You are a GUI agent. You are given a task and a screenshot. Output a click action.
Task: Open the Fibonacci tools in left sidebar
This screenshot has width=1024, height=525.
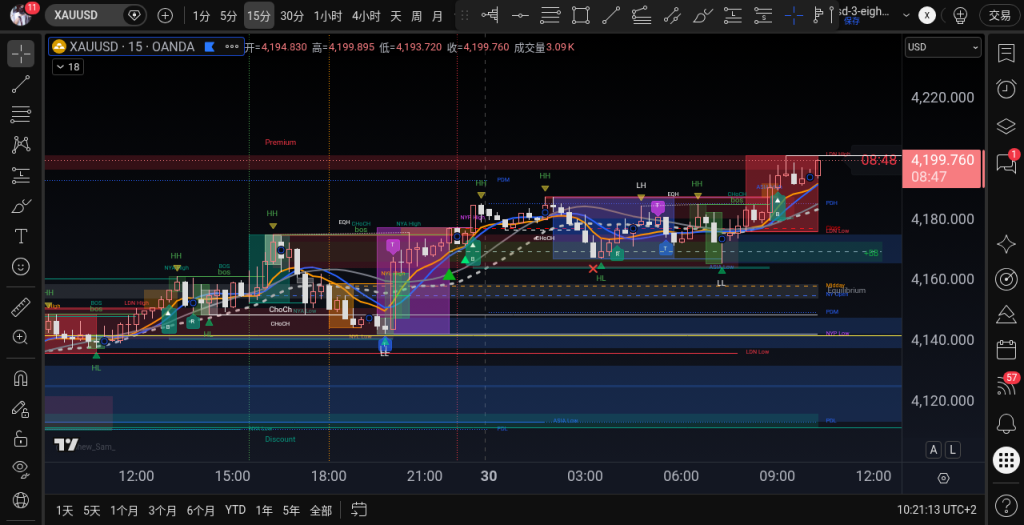(20, 114)
